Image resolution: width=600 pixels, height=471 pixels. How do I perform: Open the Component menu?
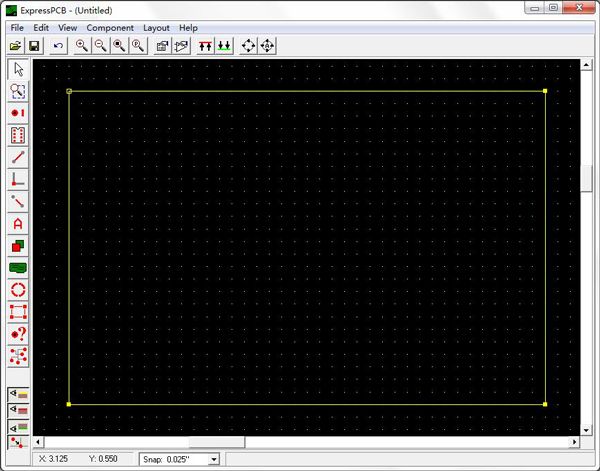click(110, 28)
